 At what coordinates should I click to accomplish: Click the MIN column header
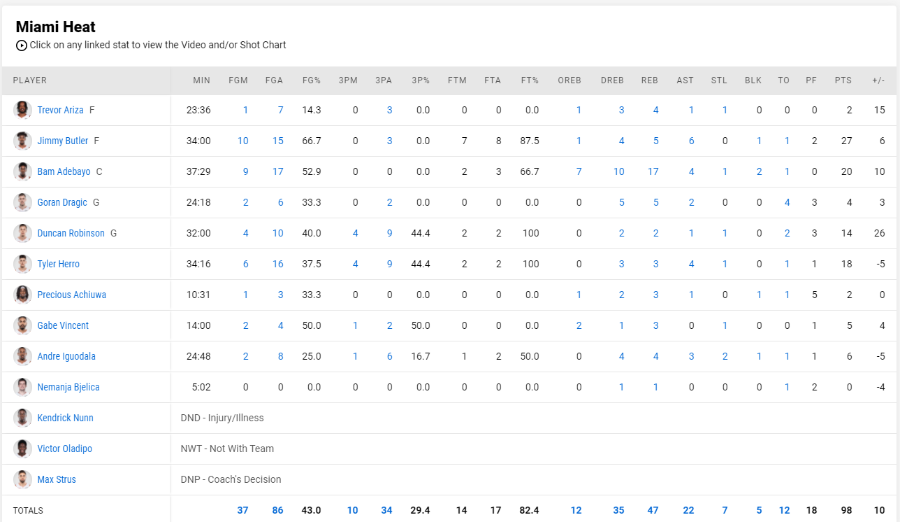(x=201, y=80)
